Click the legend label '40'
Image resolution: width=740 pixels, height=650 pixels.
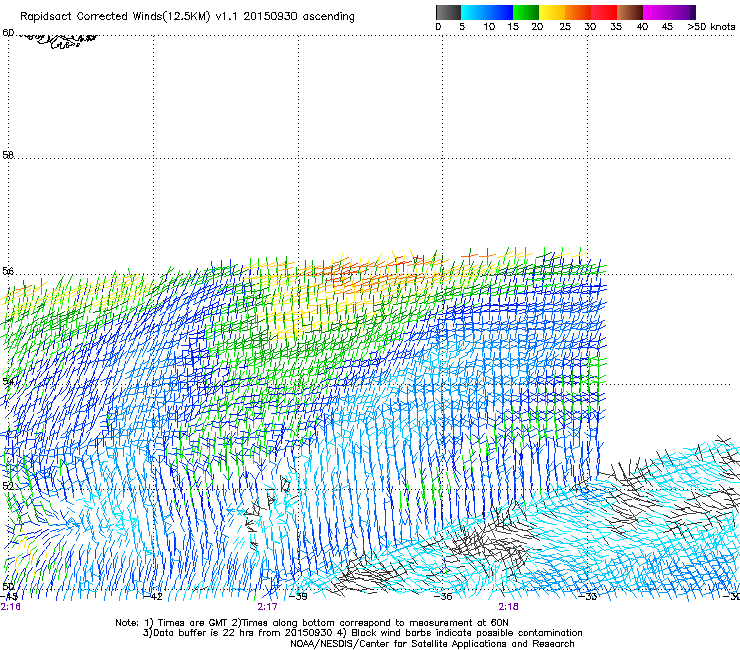coord(642,27)
